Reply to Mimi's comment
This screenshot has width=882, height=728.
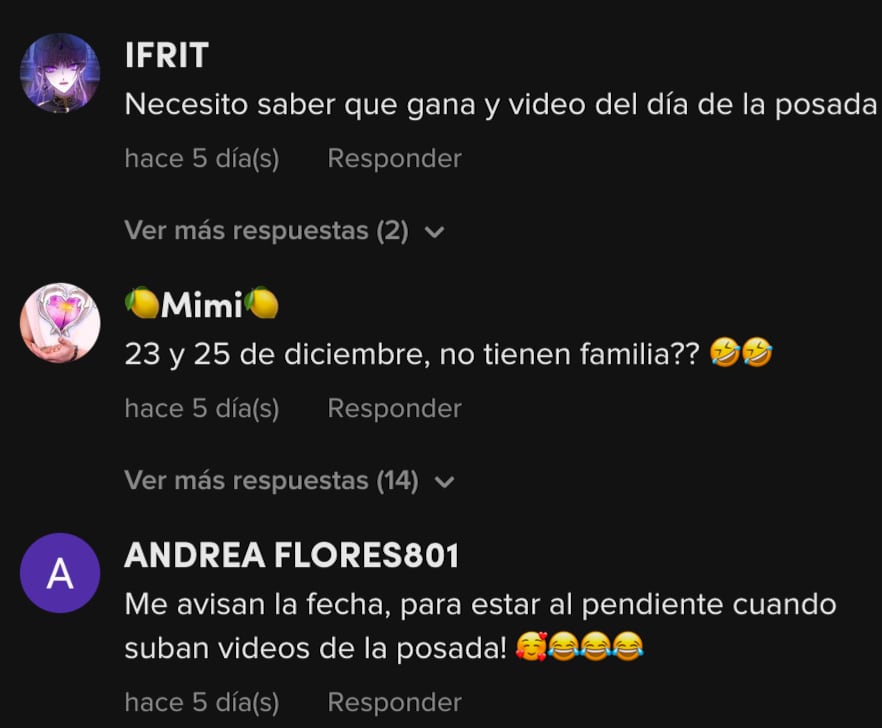pyautogui.click(x=394, y=408)
